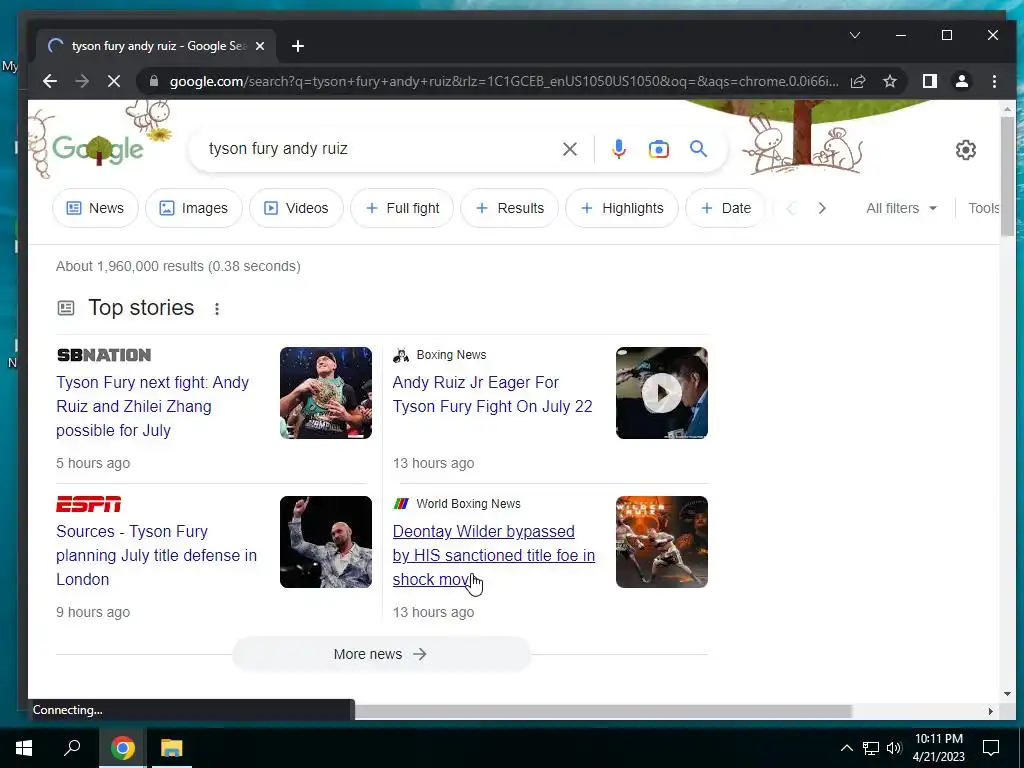
Task: Click Chrome icon in taskbar
Action: 123,748
